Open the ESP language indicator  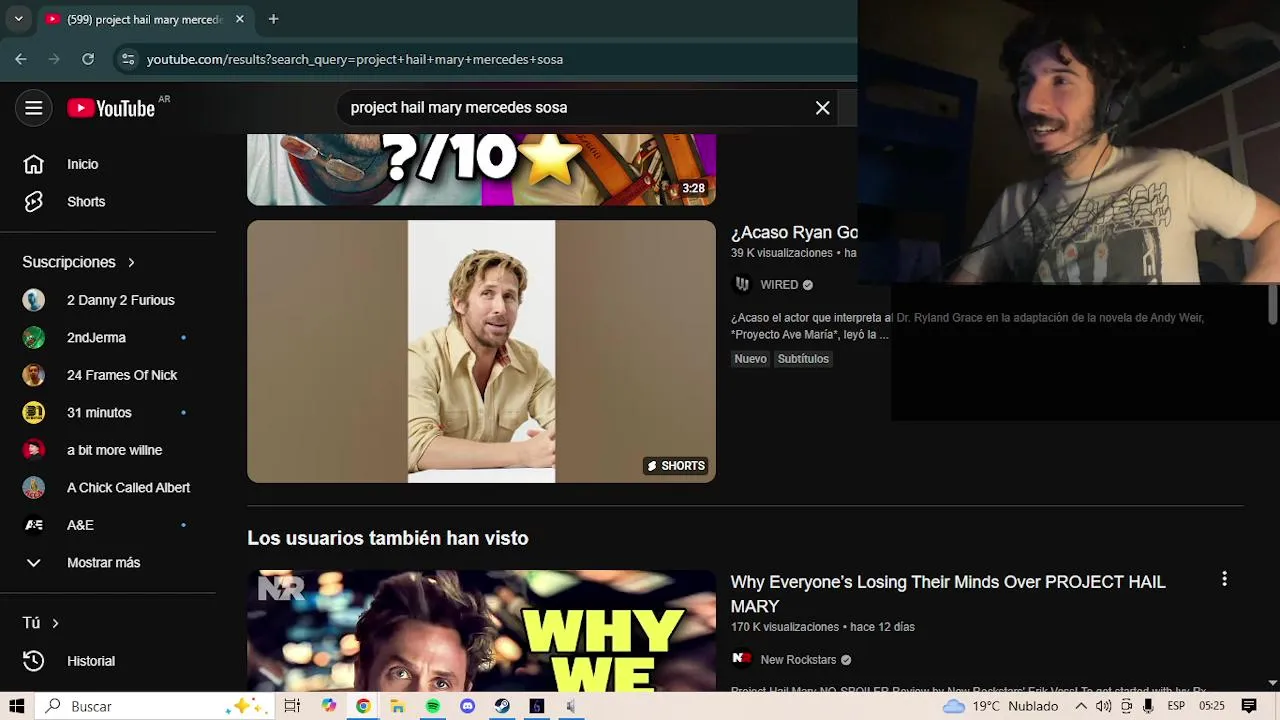1176,706
